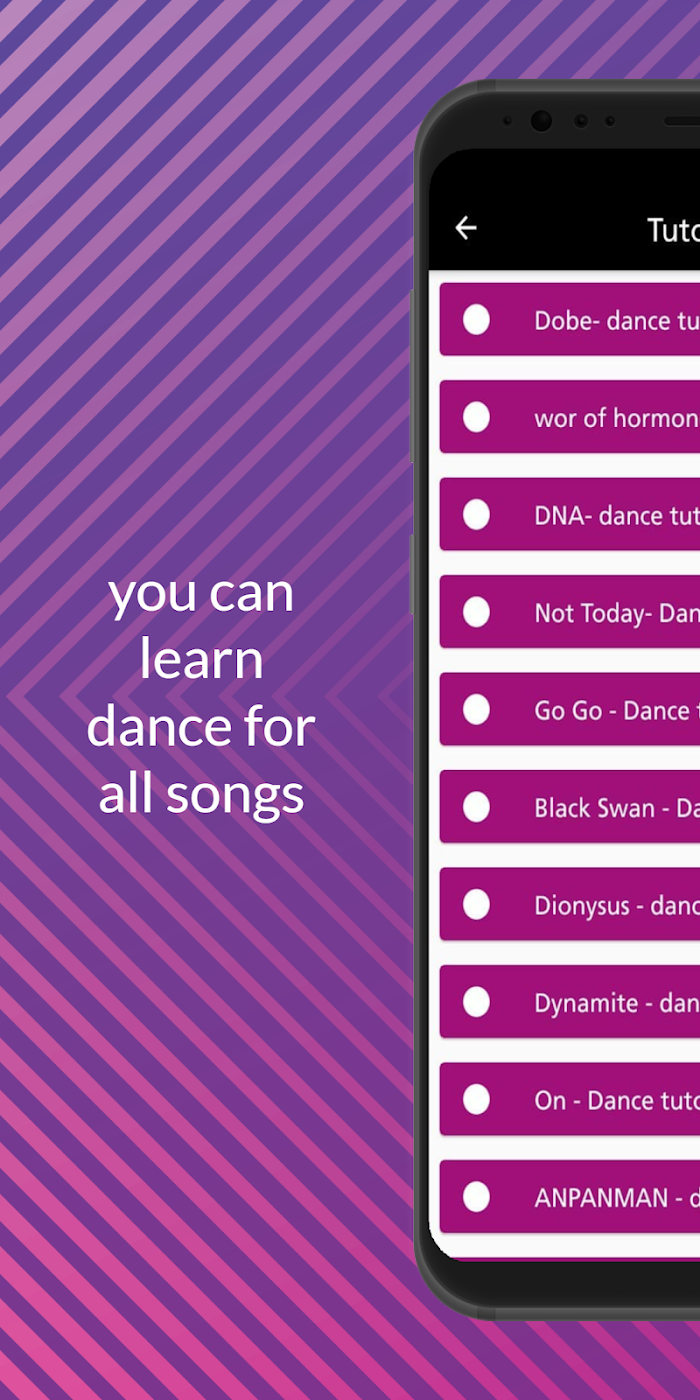
Task: Select the white circle beside Dobe
Action: (x=477, y=320)
